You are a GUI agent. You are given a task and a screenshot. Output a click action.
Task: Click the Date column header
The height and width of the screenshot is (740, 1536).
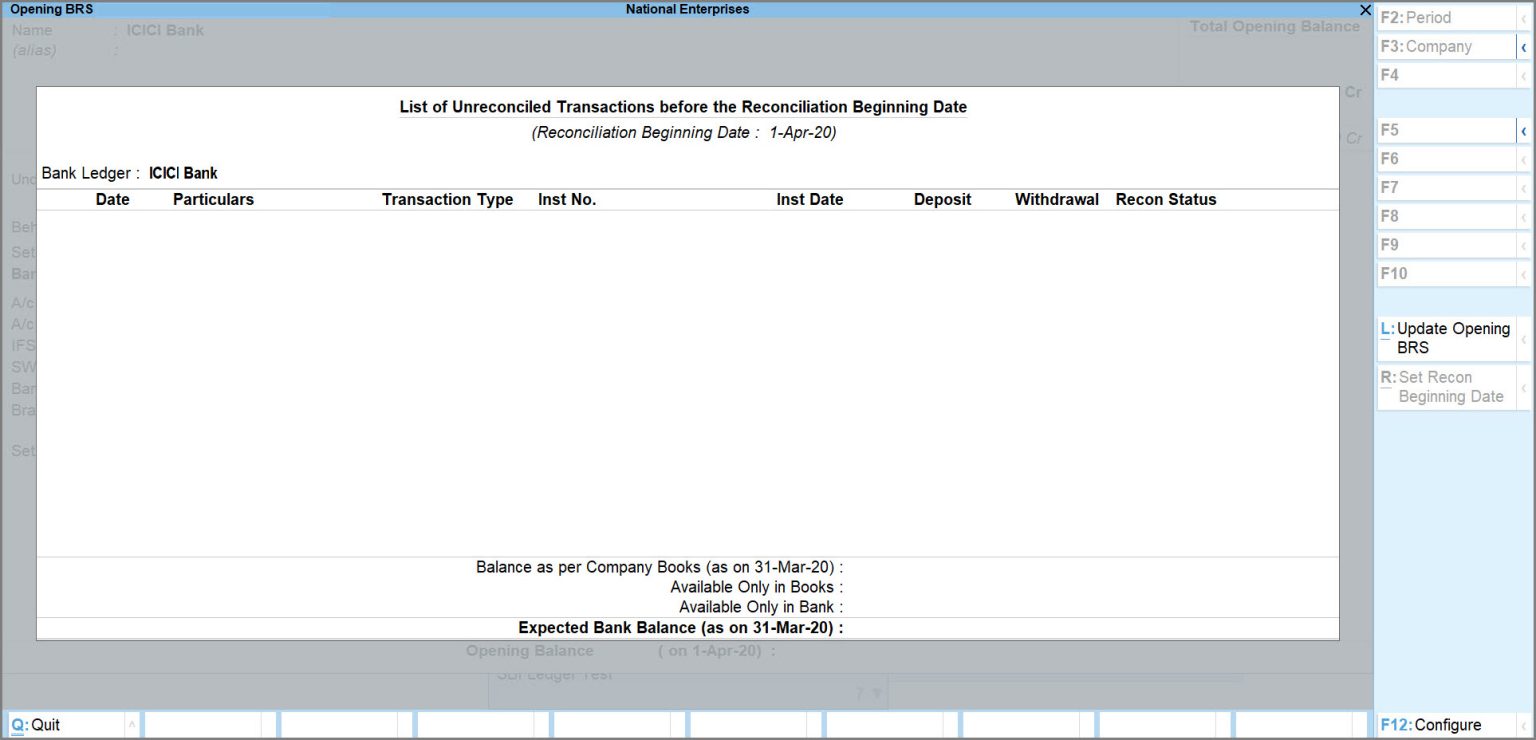tap(112, 200)
